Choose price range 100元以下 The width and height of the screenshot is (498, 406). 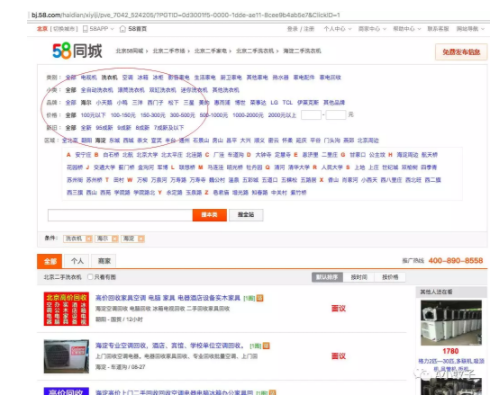point(93,115)
